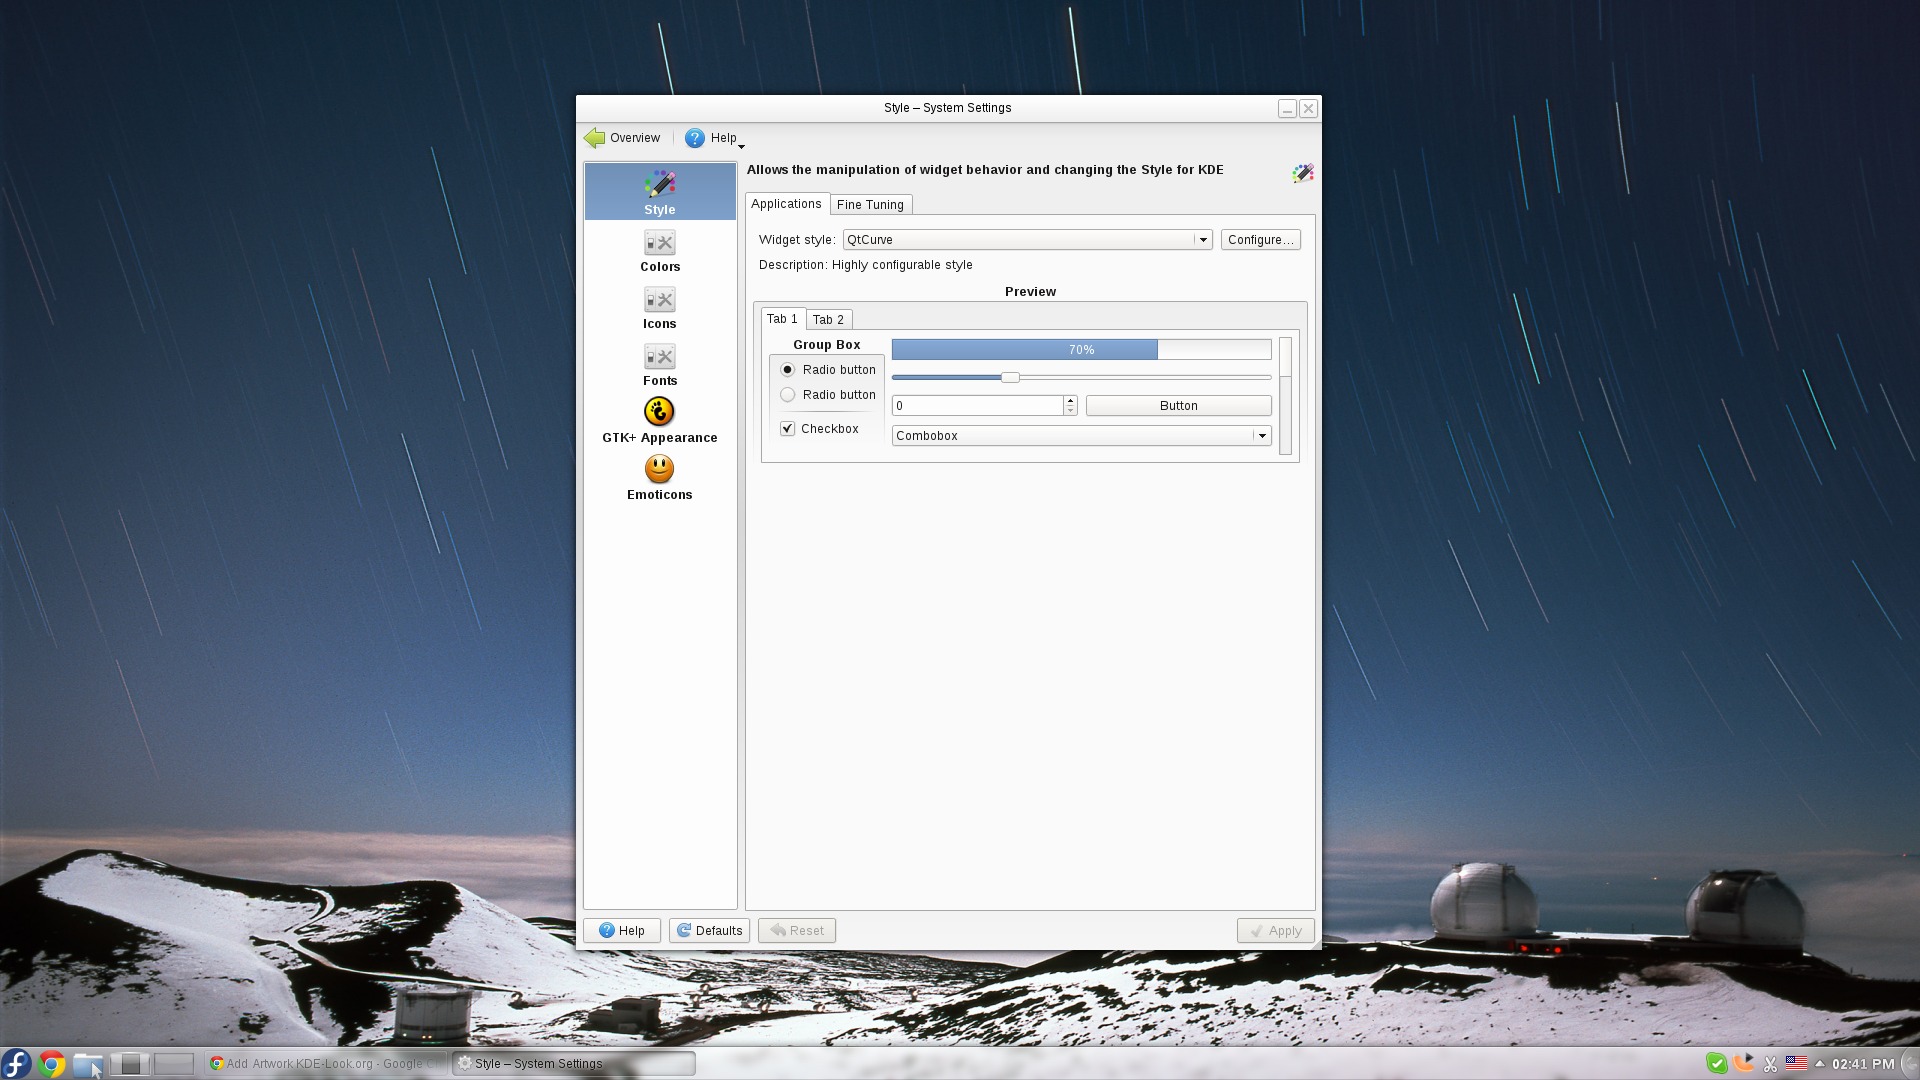Viewport: 1920px width, 1080px height.
Task: Click the Reset button
Action: [x=797, y=931]
